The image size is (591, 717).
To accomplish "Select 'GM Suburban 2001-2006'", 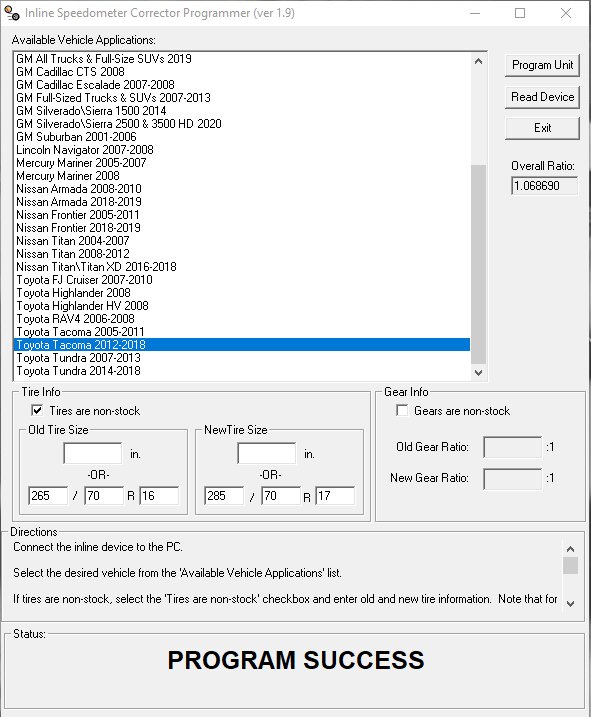I will point(242,137).
